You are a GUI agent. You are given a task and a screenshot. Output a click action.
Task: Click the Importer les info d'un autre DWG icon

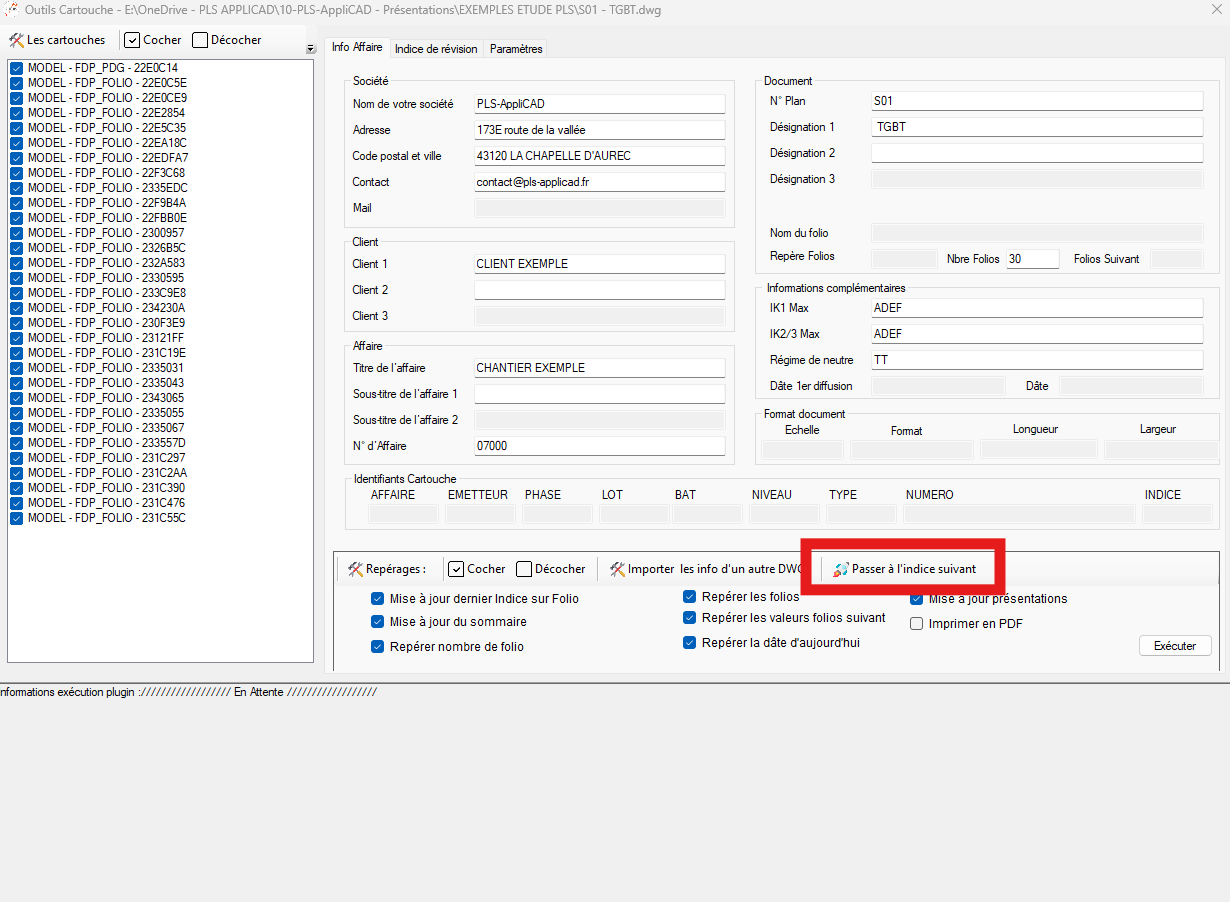coord(617,569)
